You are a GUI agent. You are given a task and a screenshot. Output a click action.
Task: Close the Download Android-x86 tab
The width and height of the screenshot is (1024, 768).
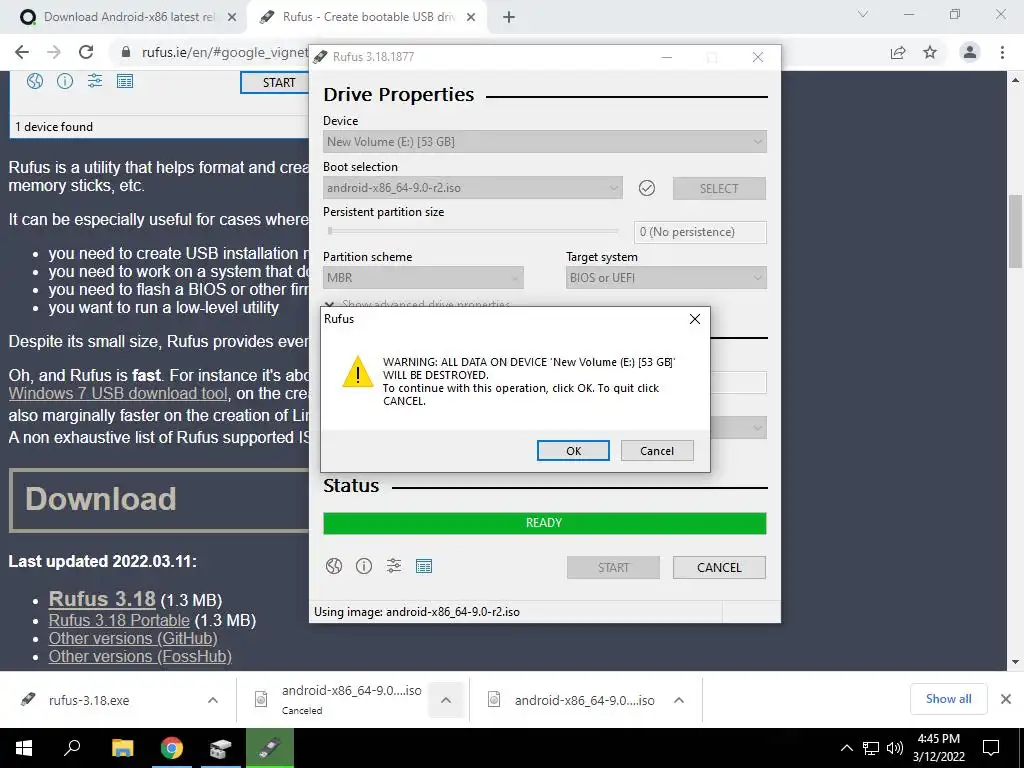232,18
